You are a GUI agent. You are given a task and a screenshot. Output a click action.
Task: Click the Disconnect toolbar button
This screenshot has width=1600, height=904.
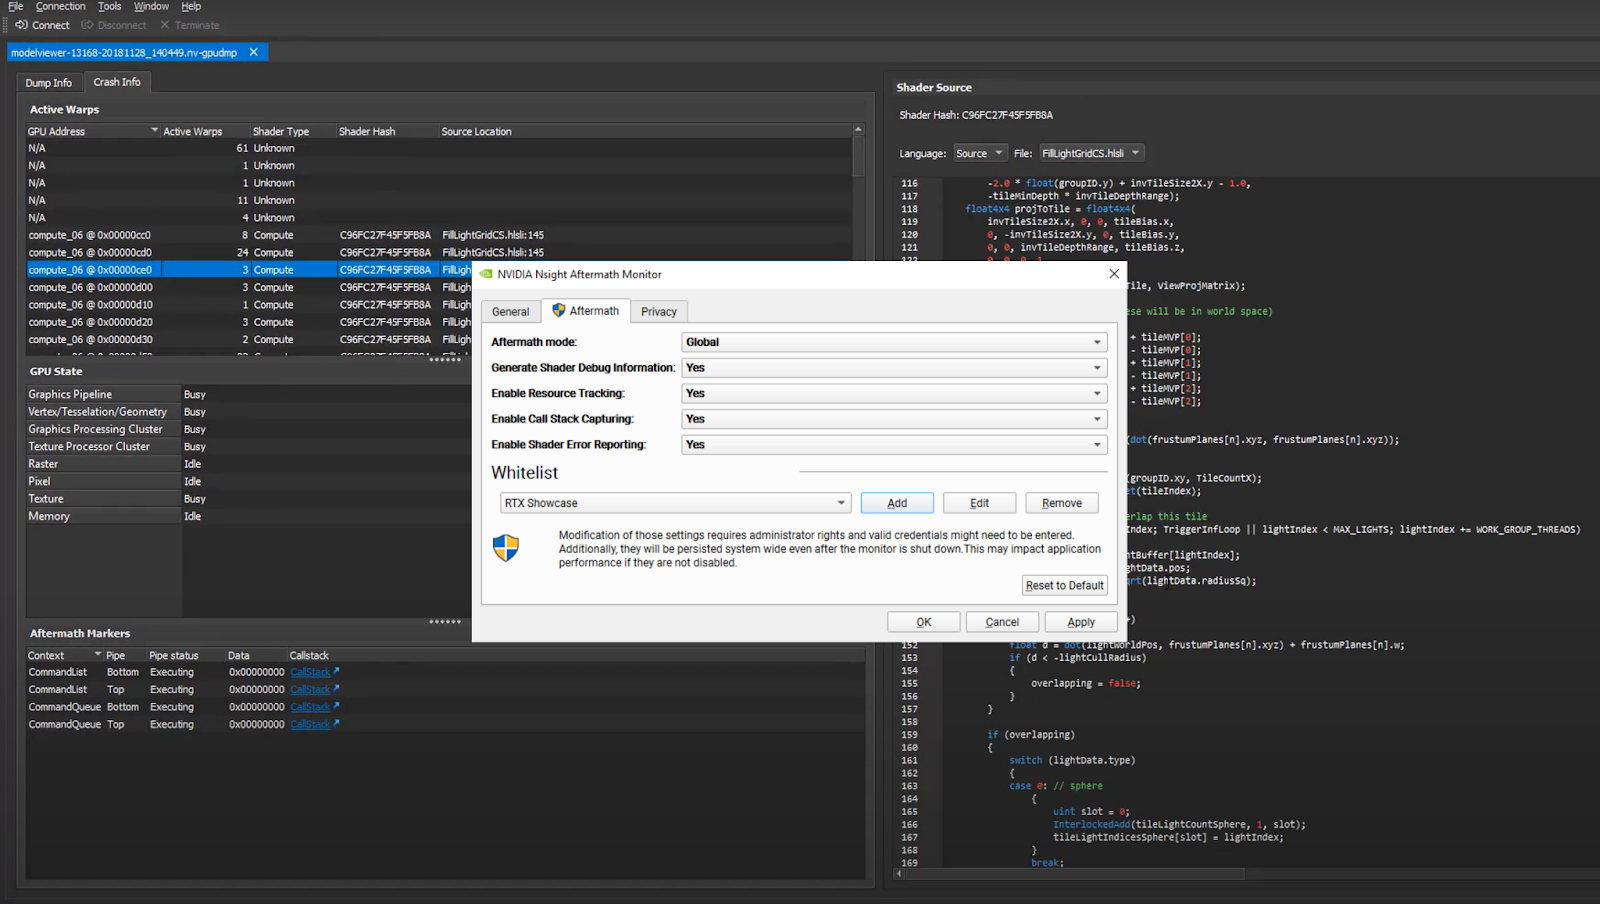(113, 25)
